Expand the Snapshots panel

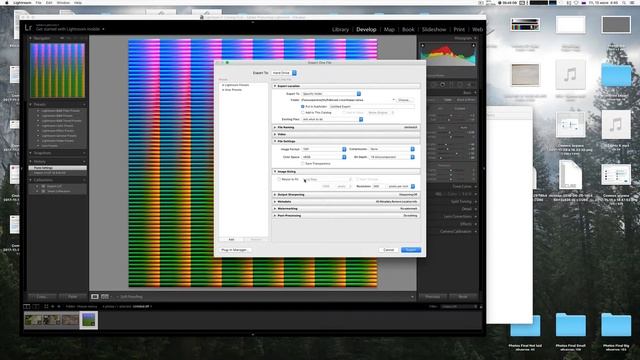pyautogui.click(x=31, y=153)
